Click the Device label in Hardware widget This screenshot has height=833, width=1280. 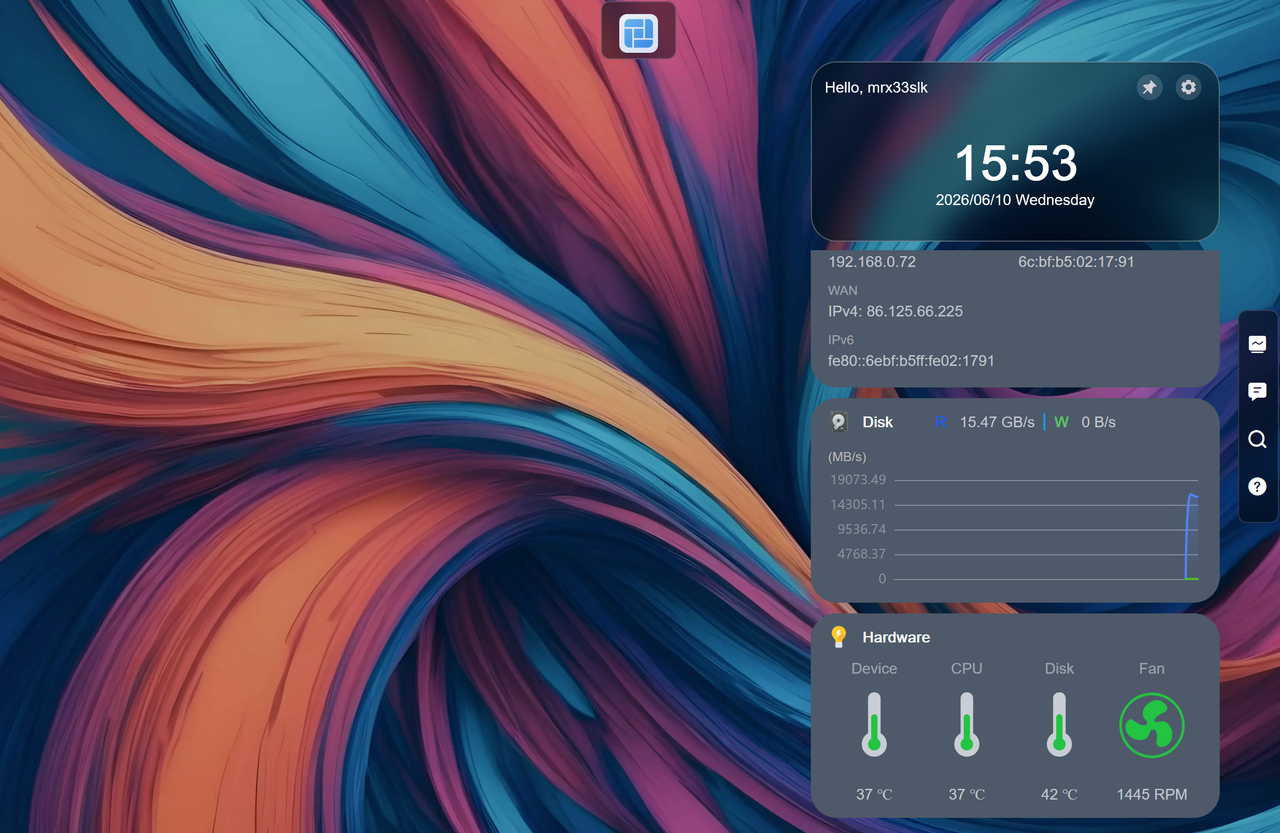tap(874, 668)
